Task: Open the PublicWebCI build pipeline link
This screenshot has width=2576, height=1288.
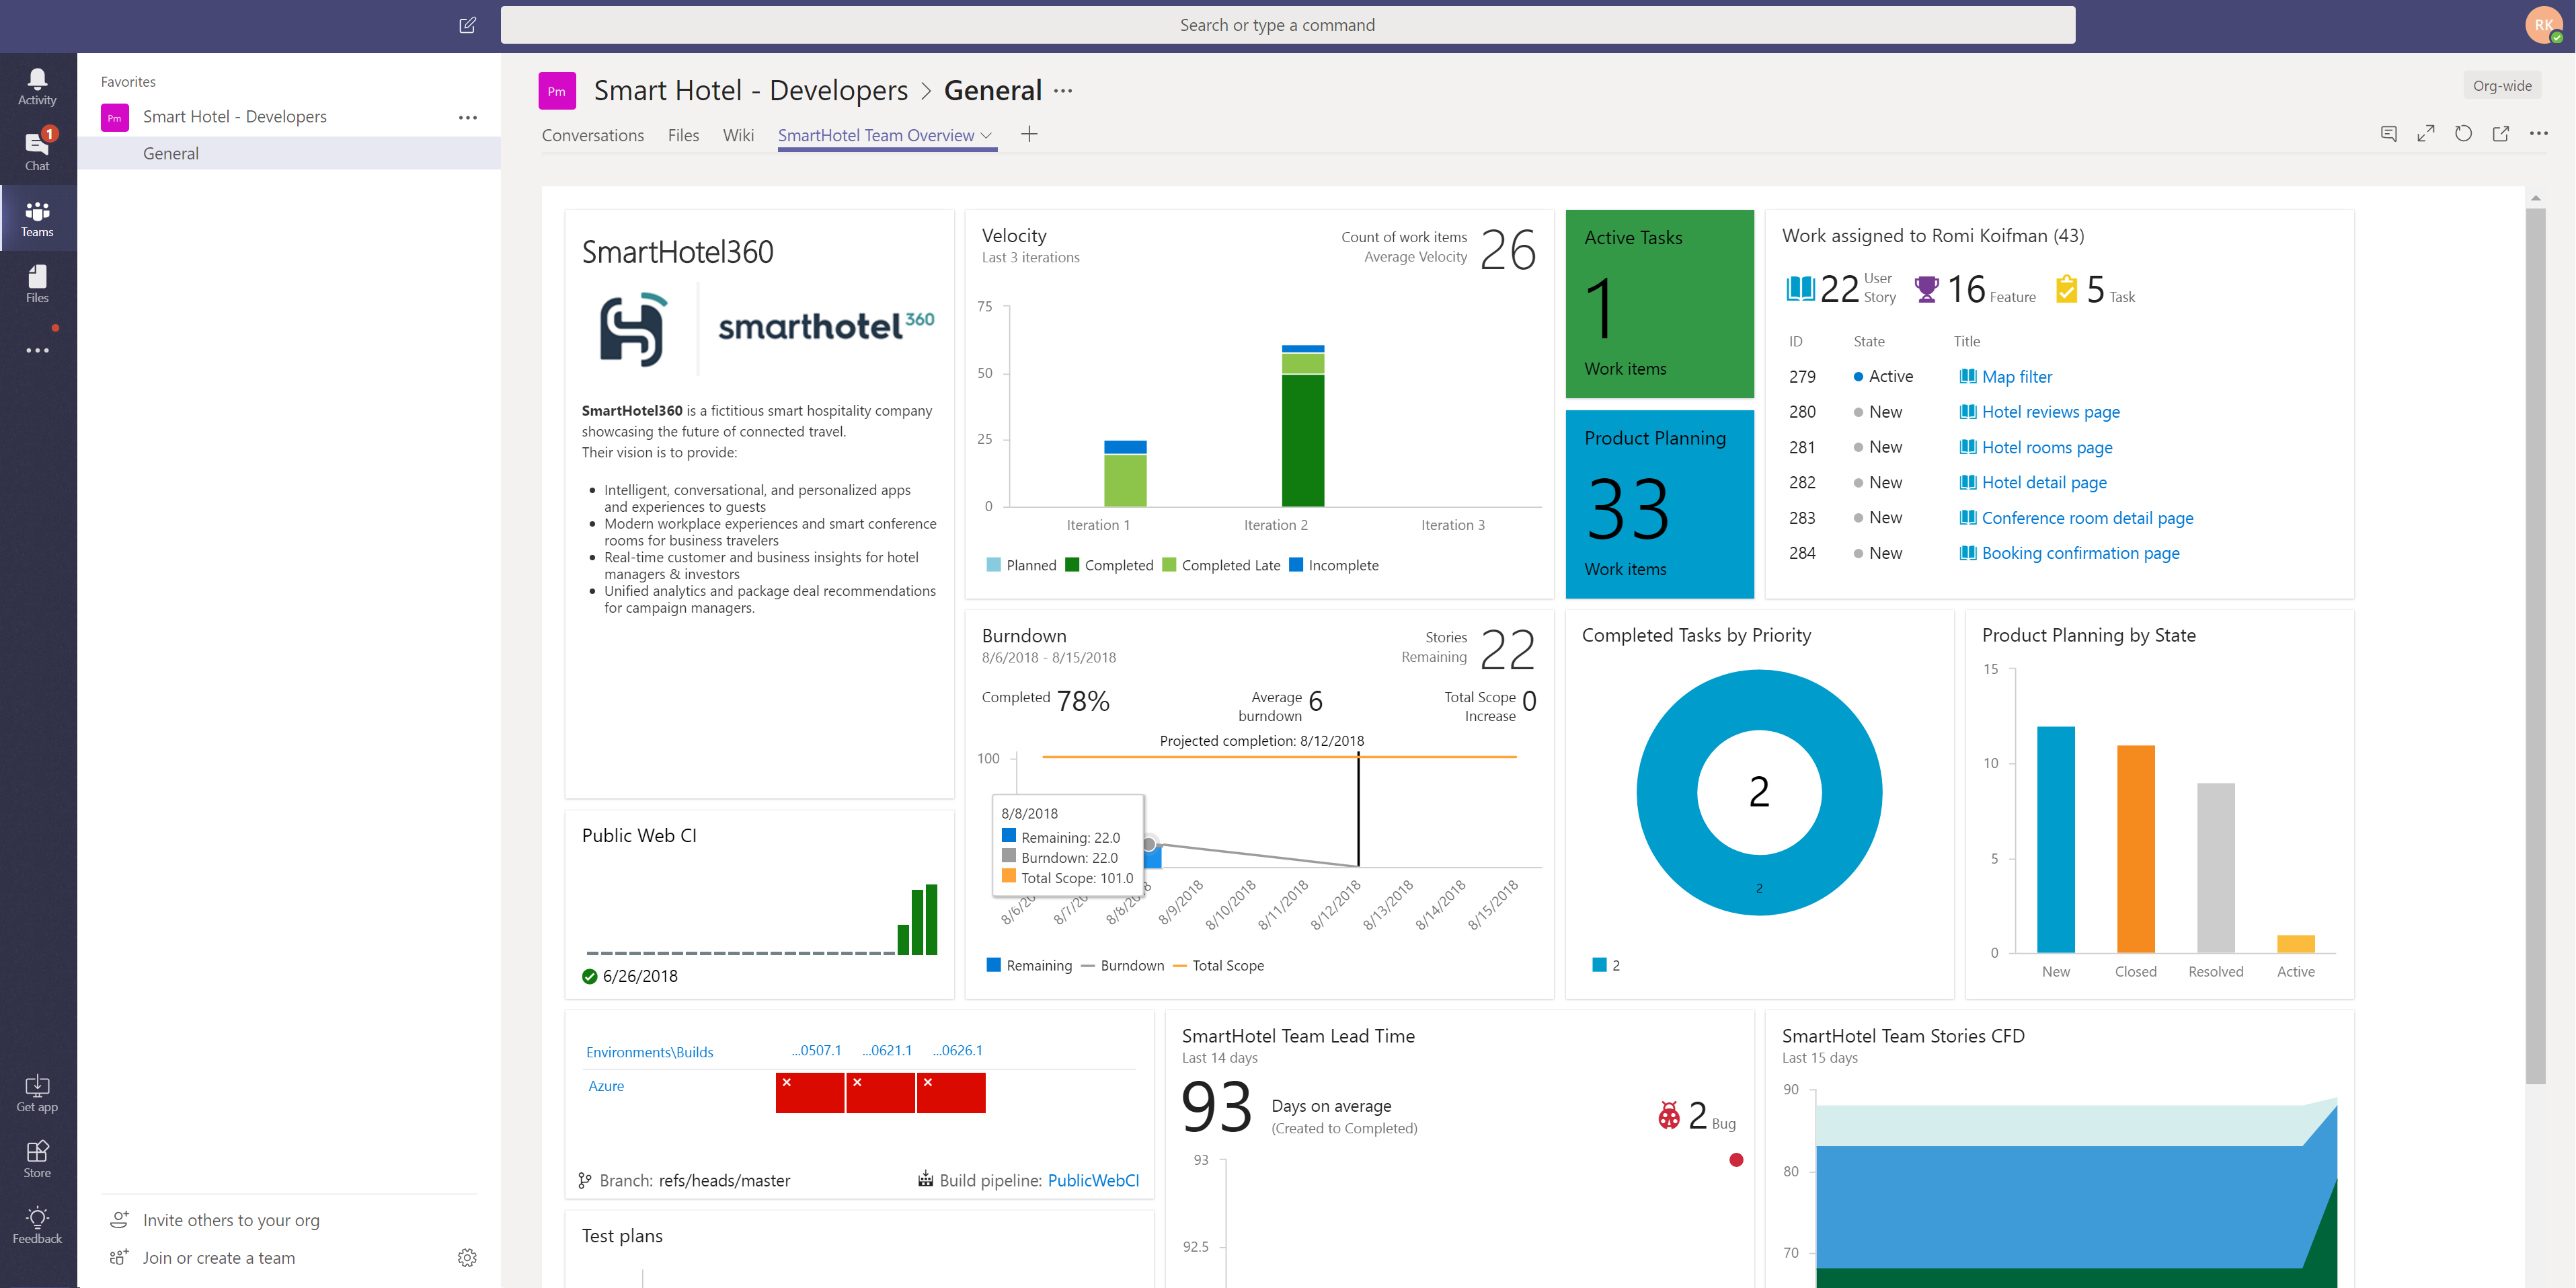Action: [1093, 1180]
